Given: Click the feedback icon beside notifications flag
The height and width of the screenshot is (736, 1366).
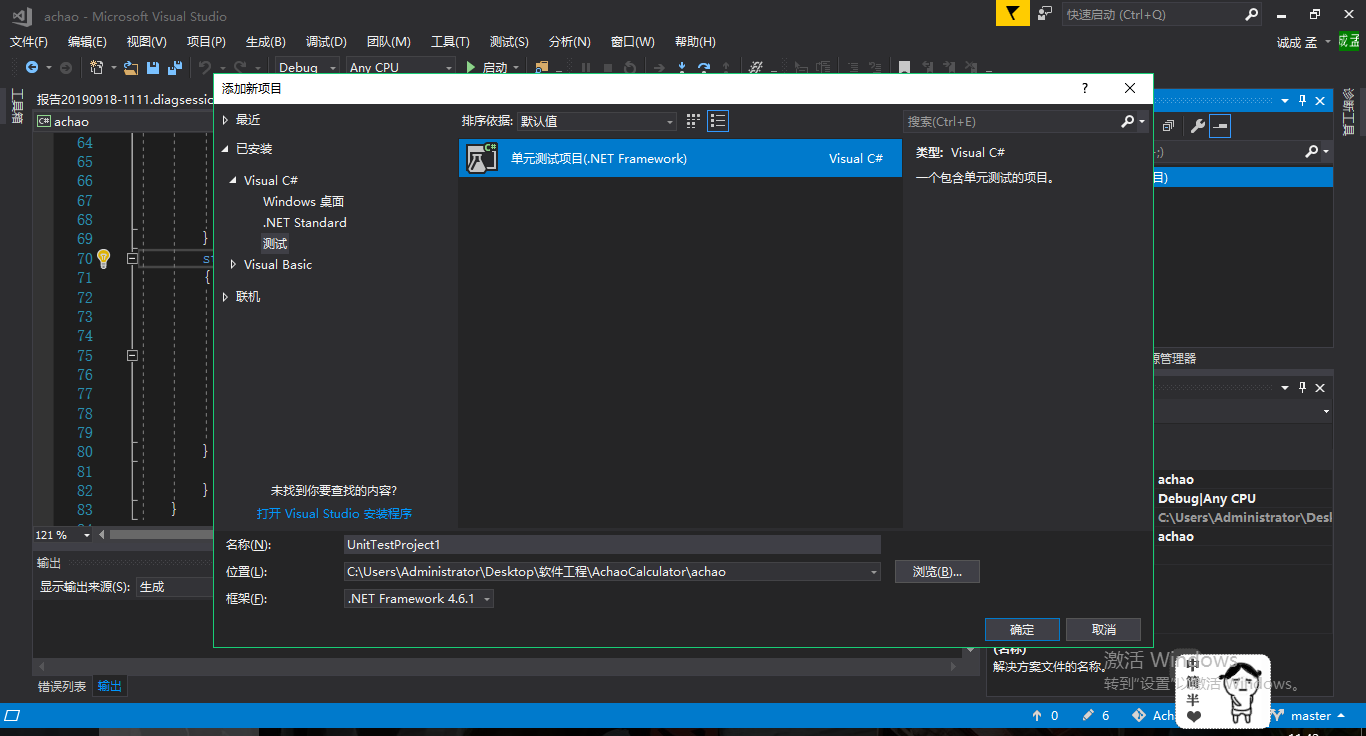Looking at the screenshot, I should click(x=1045, y=13).
